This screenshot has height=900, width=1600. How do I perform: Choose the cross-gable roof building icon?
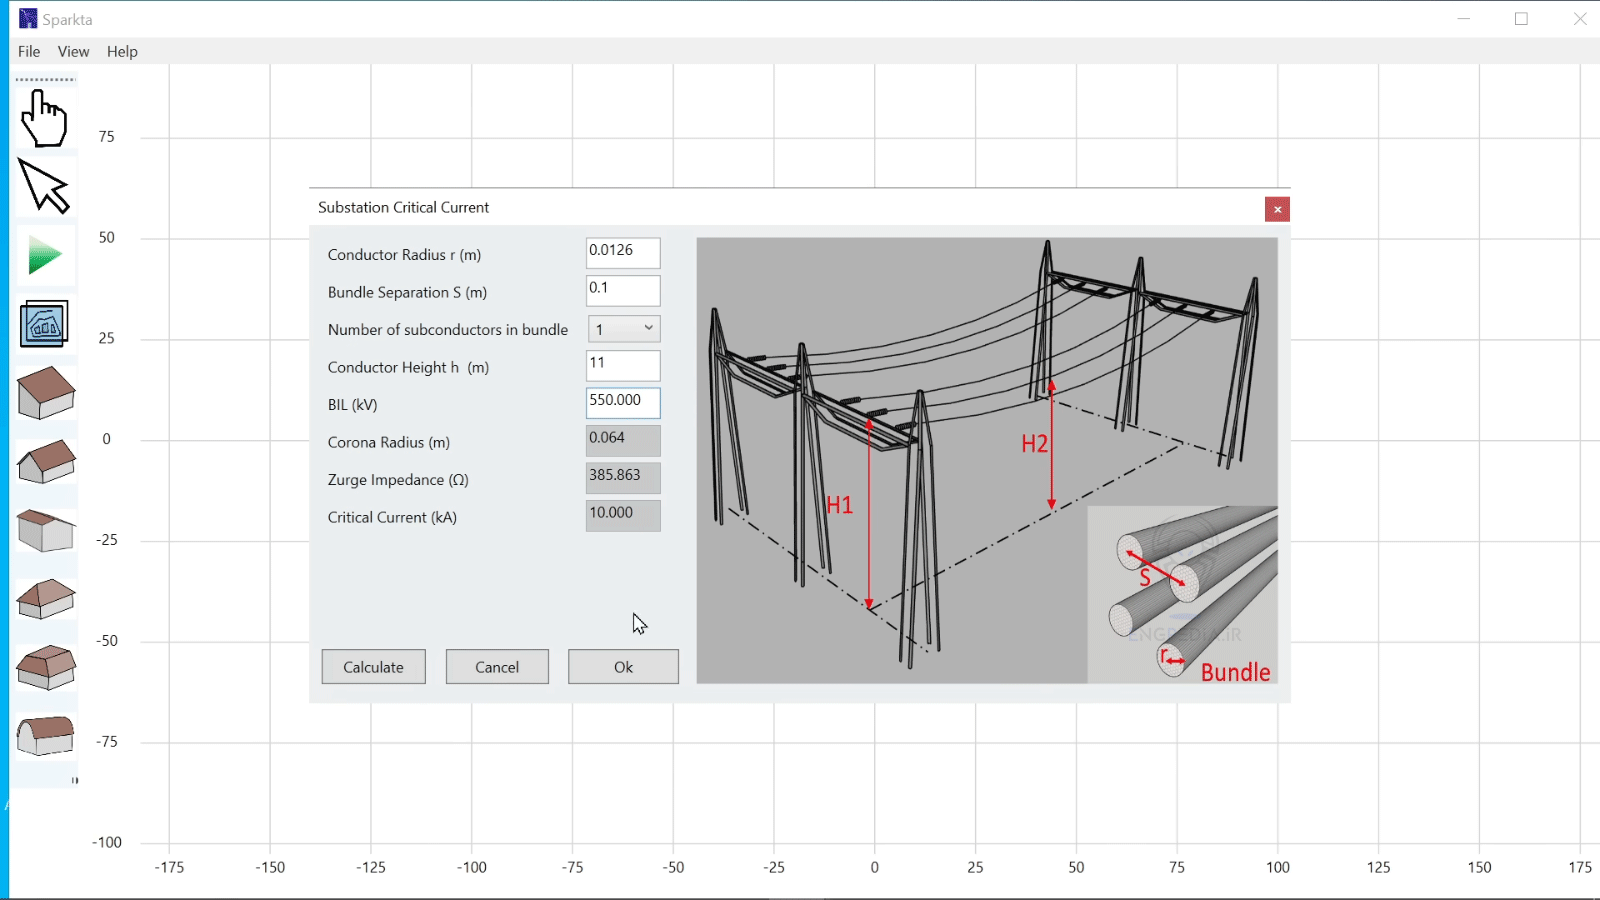[46, 461]
